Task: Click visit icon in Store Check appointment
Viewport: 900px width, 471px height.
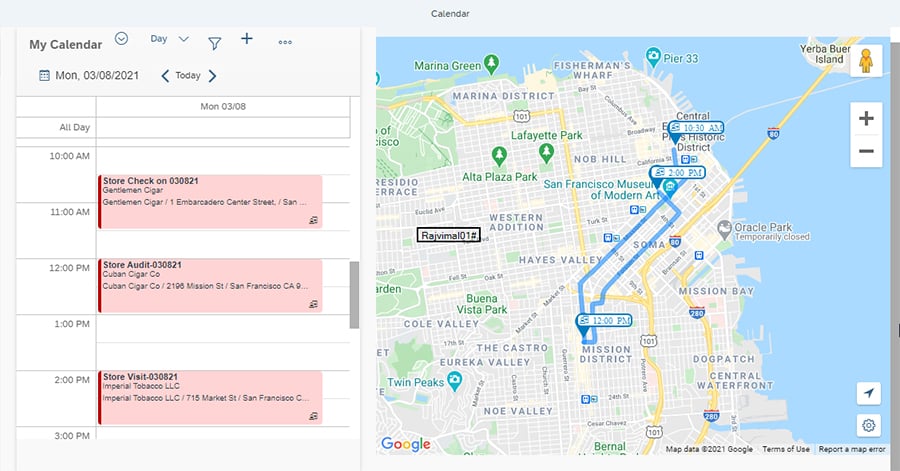Action: click(313, 220)
